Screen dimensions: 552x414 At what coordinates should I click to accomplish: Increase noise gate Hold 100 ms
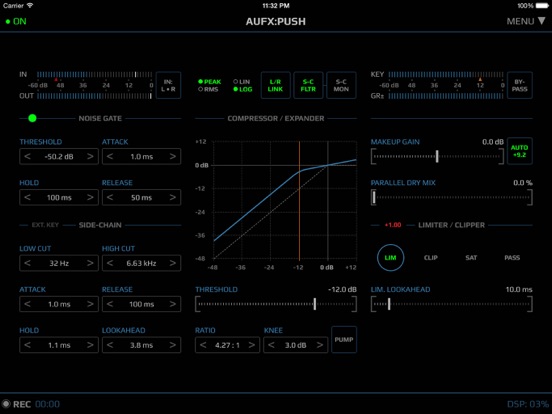(x=90, y=197)
